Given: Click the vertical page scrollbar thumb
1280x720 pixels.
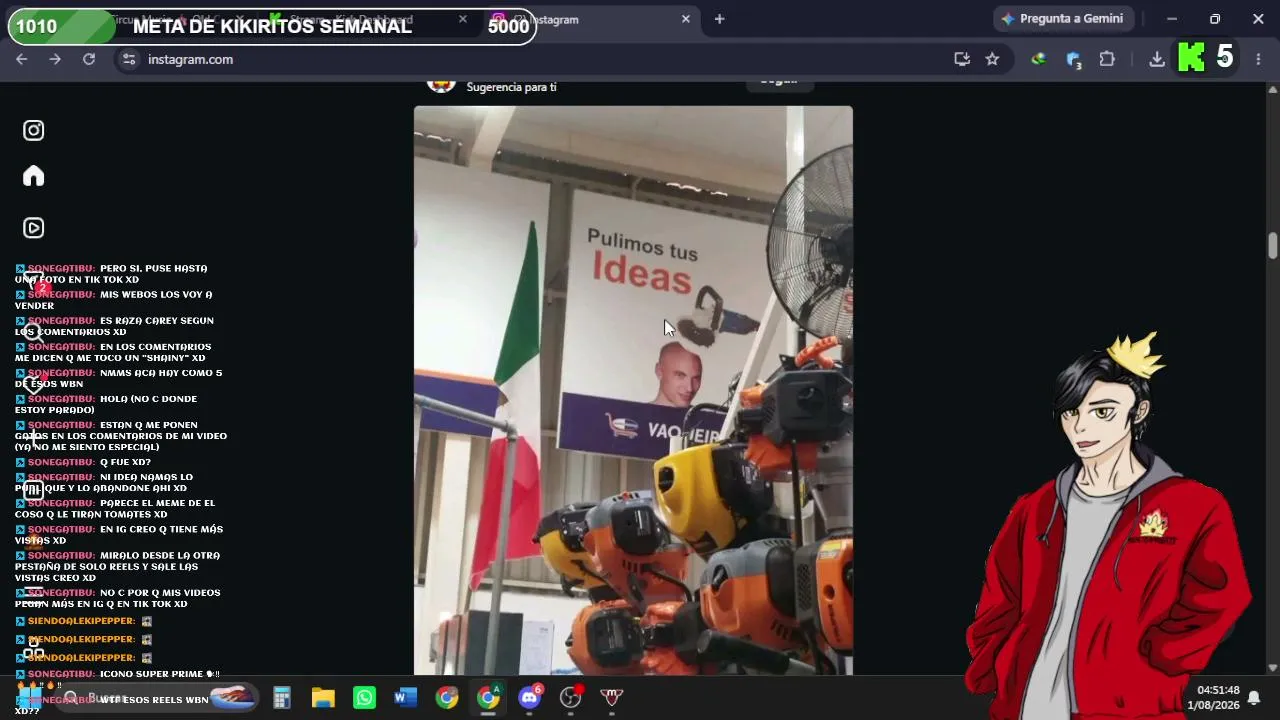Looking at the screenshot, I should click(x=1272, y=245).
